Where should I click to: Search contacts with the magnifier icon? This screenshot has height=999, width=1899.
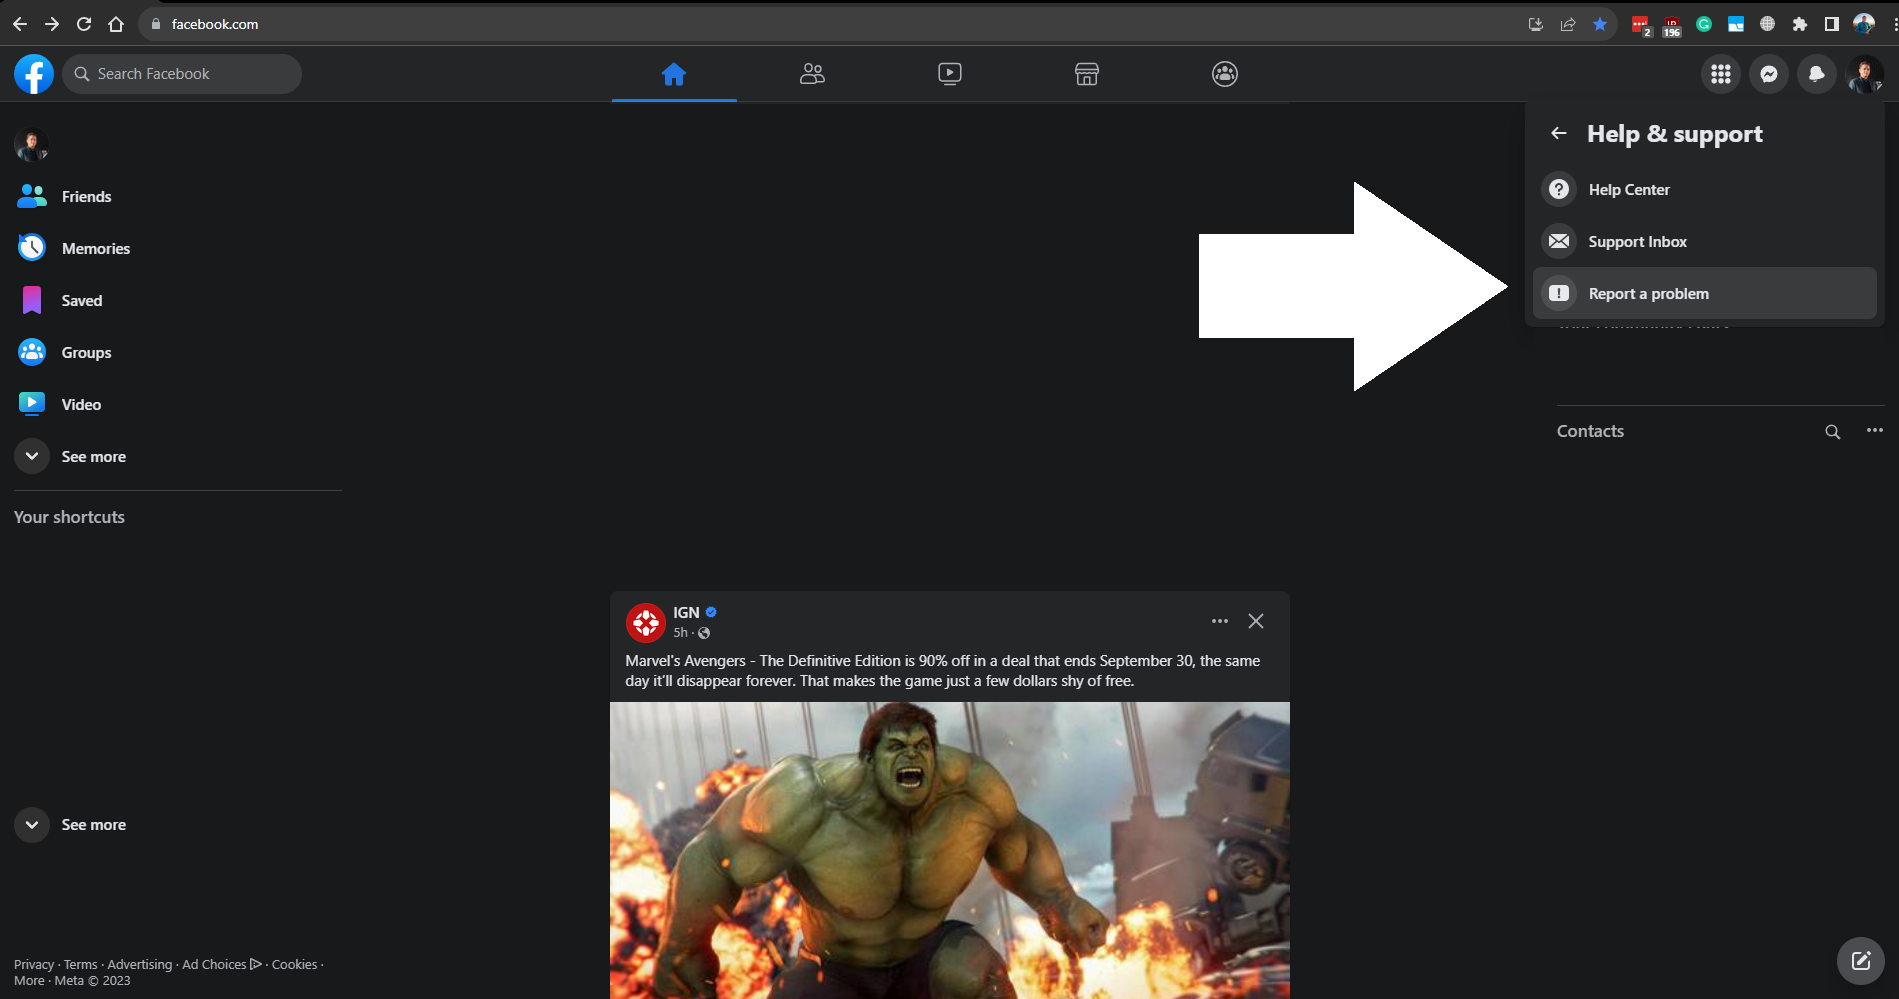1833,432
